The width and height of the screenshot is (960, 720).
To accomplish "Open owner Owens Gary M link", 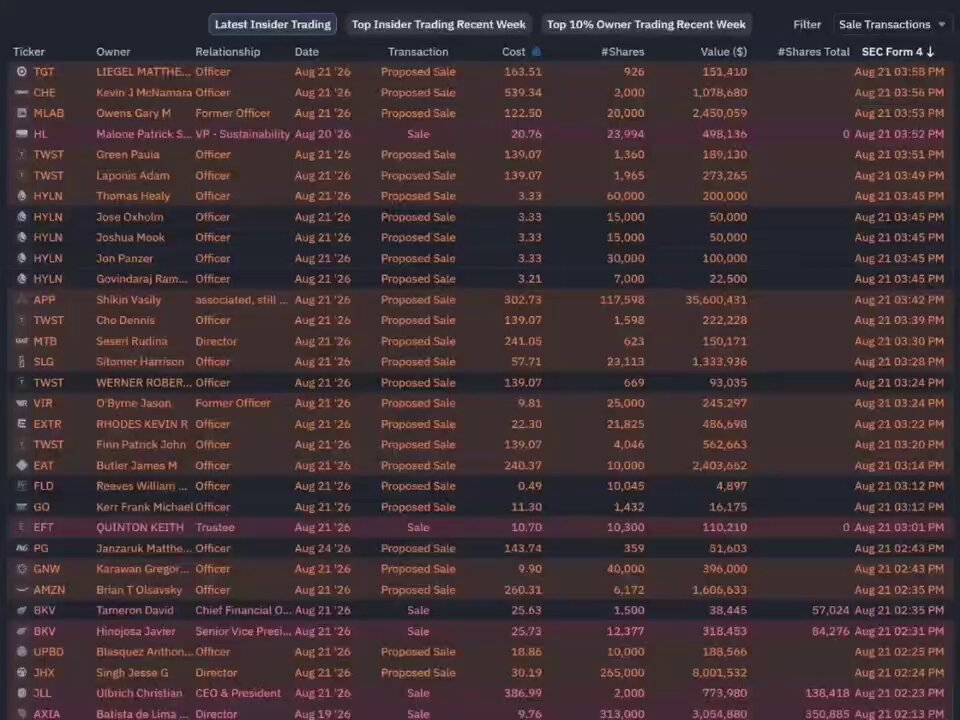I will pyautogui.click(x=133, y=113).
